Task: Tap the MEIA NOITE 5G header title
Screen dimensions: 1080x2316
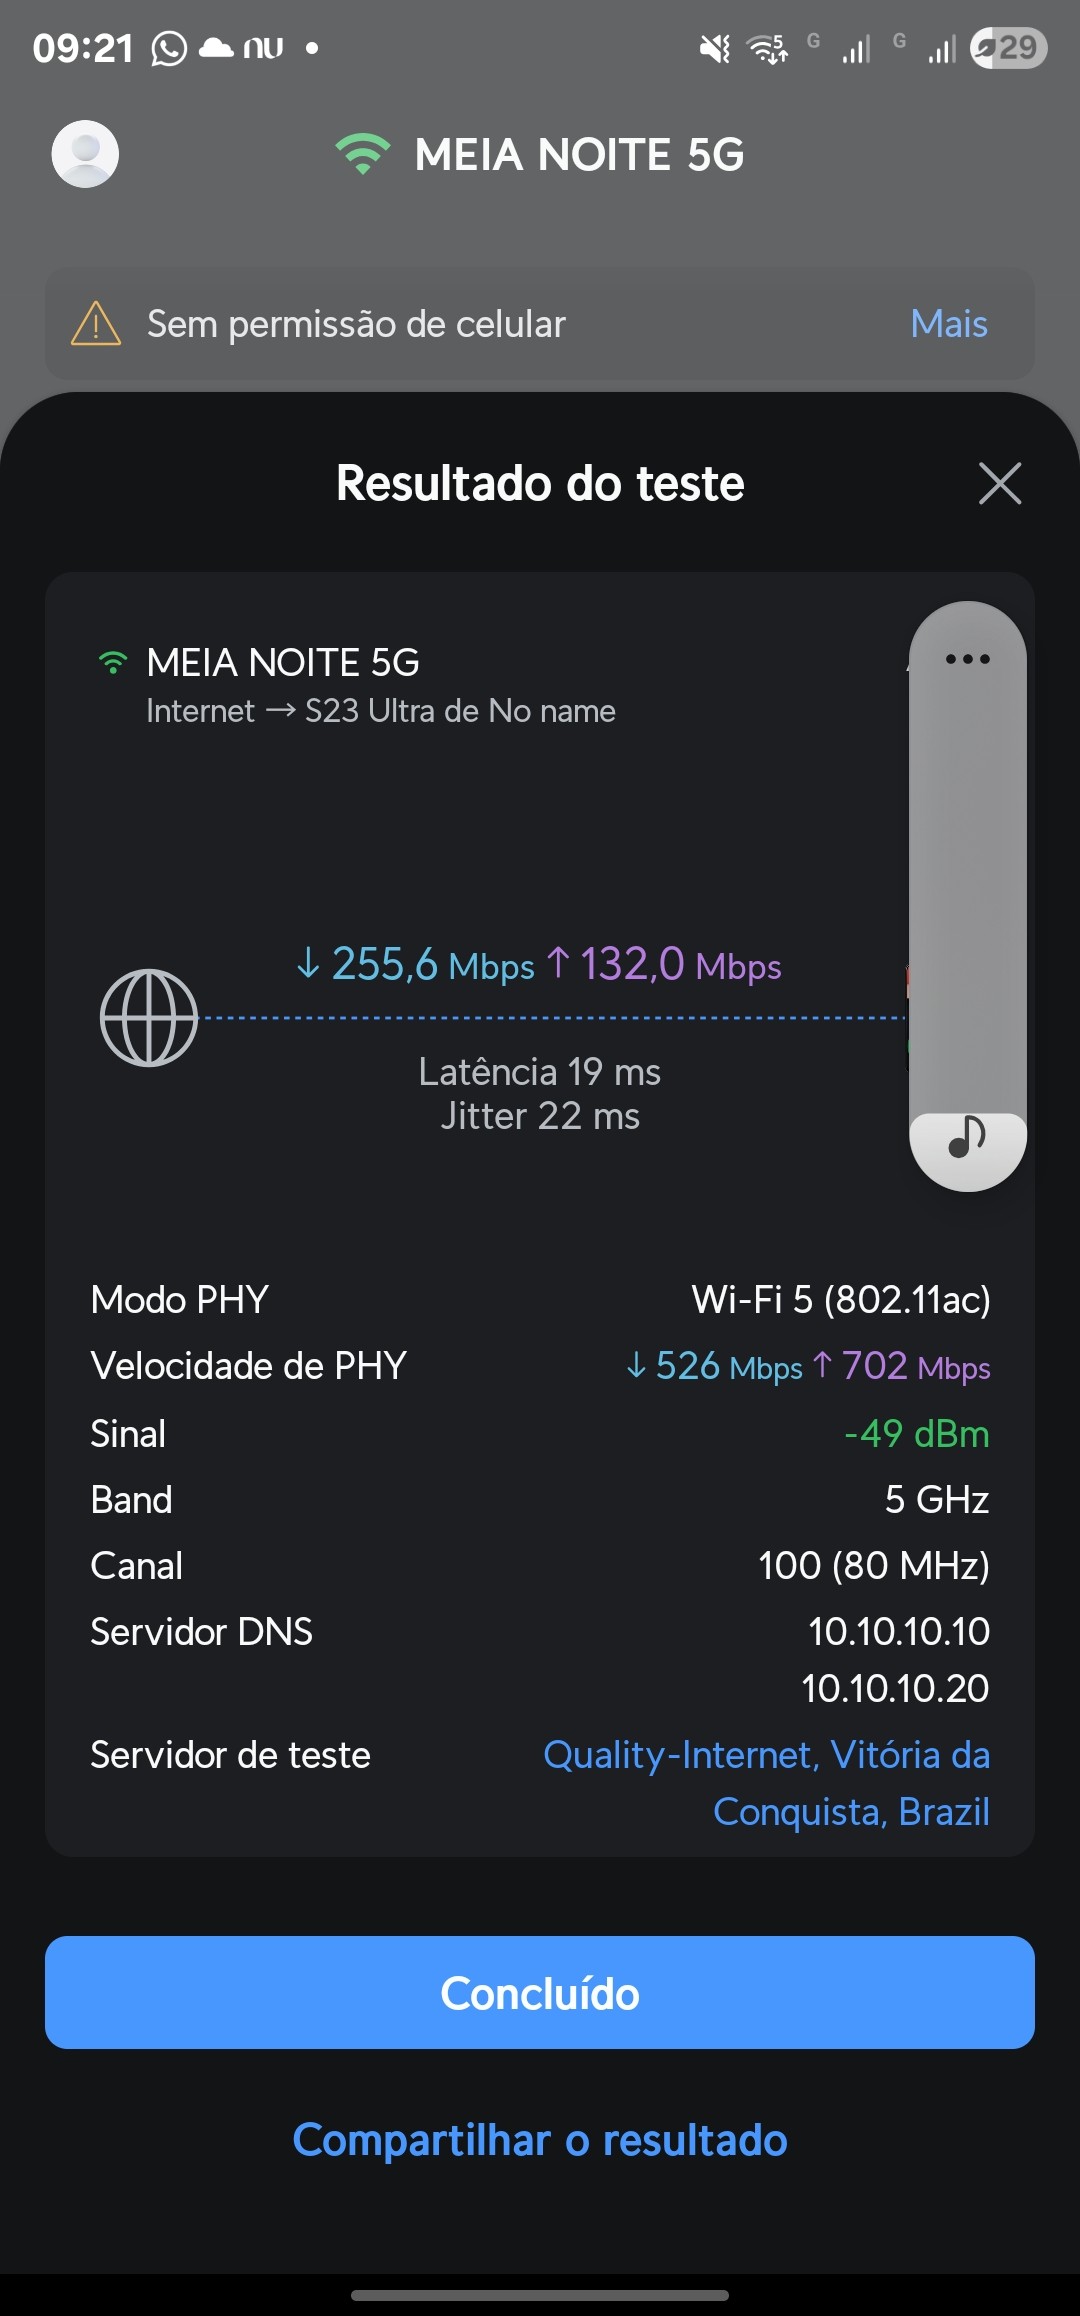Action: (579, 155)
